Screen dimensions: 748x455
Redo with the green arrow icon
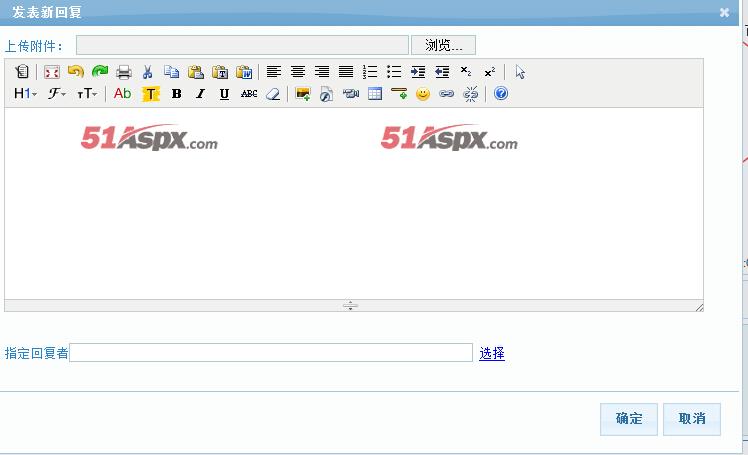click(100, 72)
